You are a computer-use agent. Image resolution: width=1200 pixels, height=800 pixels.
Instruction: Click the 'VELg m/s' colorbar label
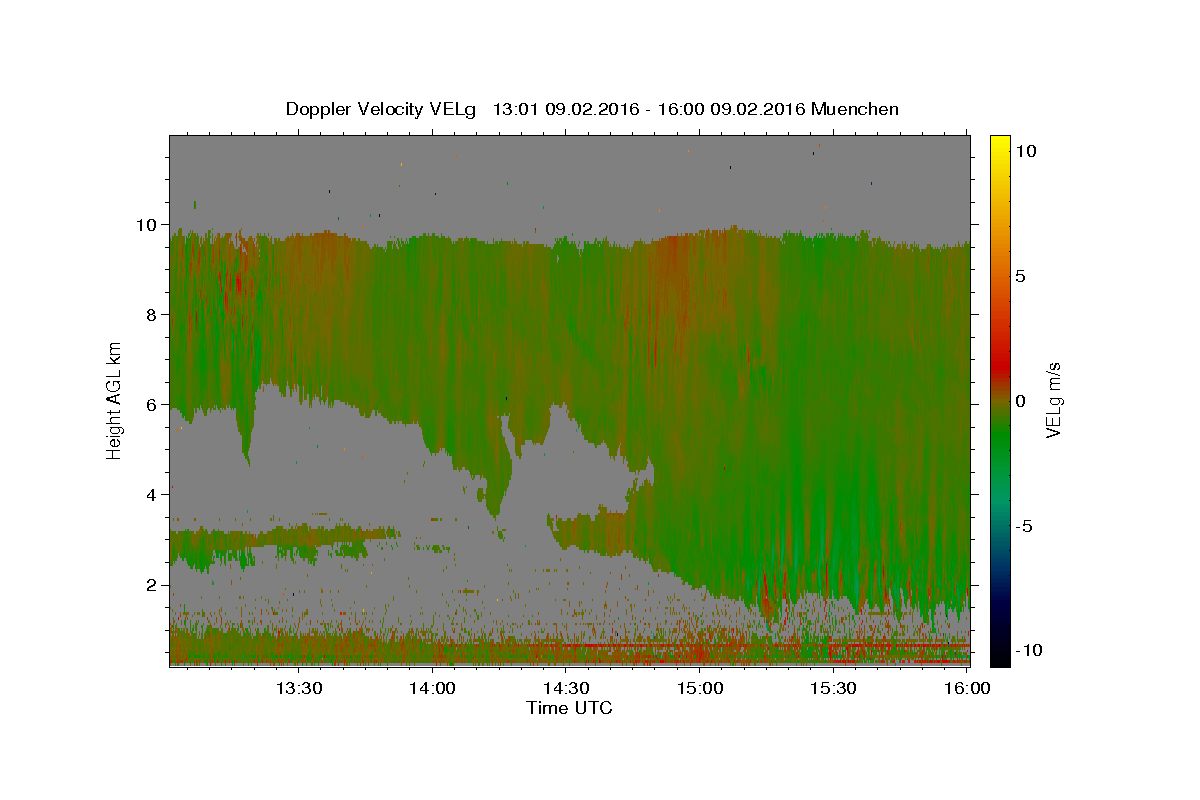[x=1053, y=400]
